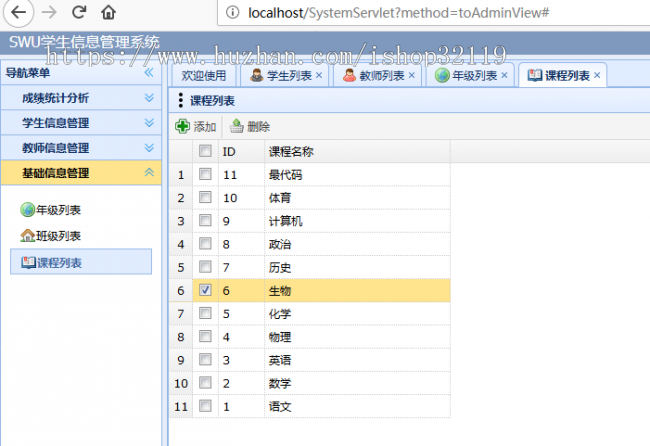Click the globe icon on 年级列表 tab
650x446 pixels.
(442, 75)
